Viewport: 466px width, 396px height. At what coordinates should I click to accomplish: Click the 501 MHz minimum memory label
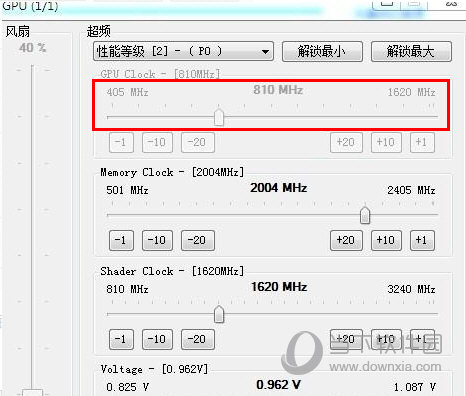[127, 190]
